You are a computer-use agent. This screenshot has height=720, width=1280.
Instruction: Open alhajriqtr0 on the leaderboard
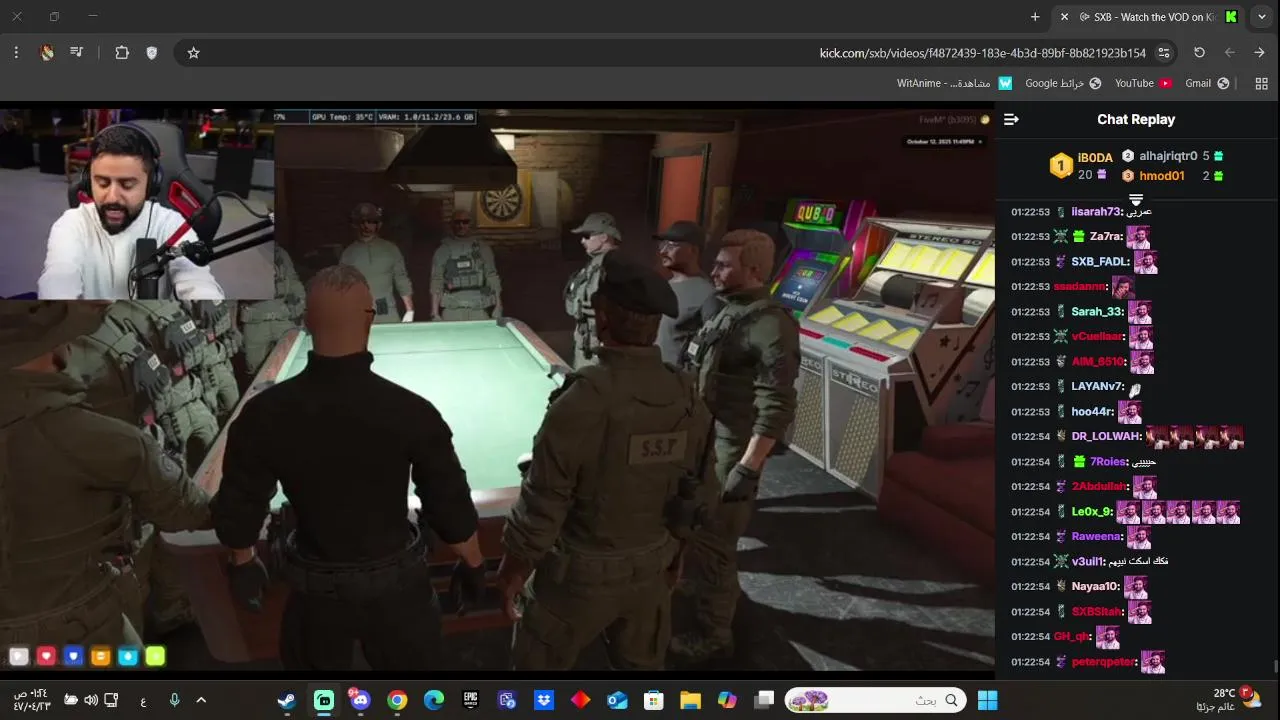click(1168, 156)
